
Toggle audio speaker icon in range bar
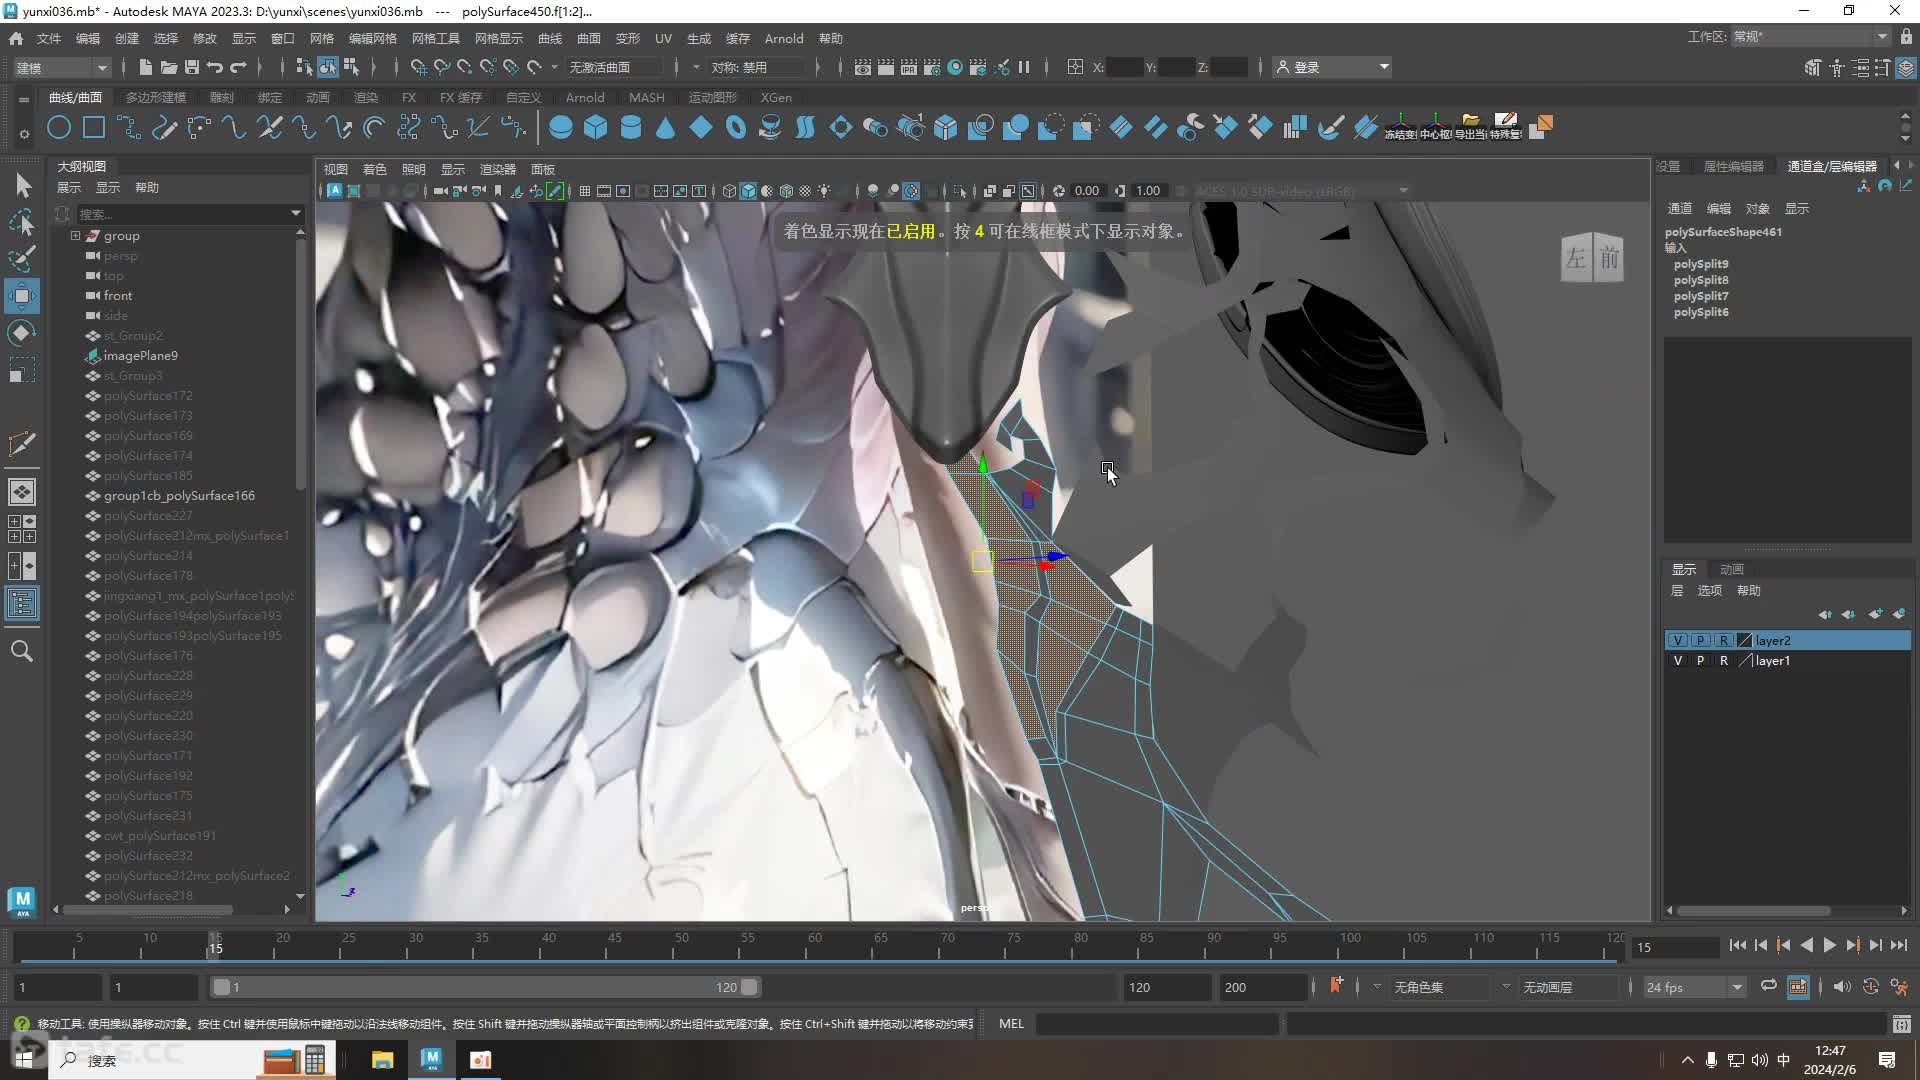click(x=1842, y=987)
